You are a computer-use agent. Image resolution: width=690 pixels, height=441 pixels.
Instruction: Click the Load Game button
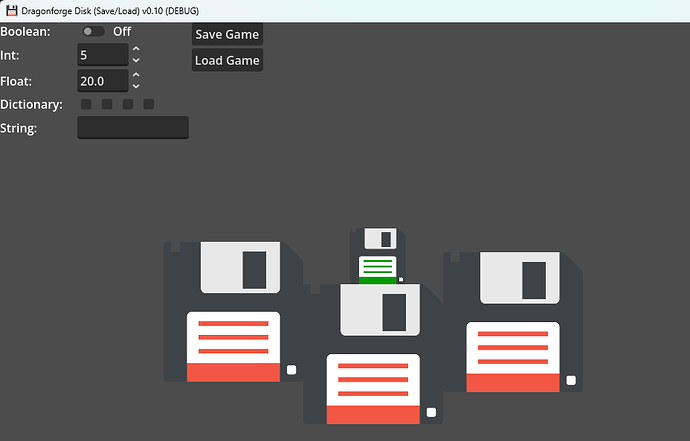227,60
